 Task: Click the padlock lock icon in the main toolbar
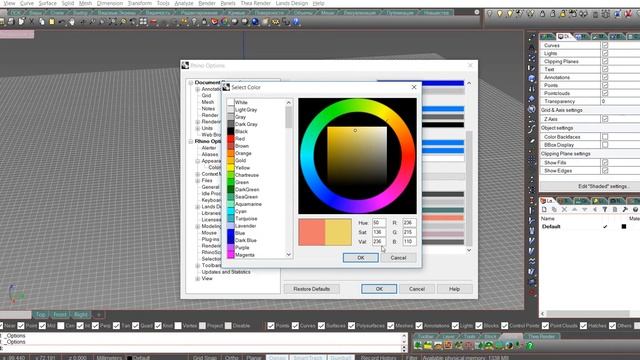click(204, 21)
